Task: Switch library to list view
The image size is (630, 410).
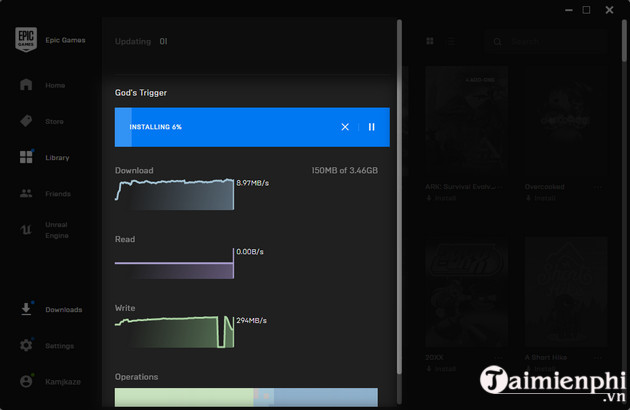Action: pos(451,41)
